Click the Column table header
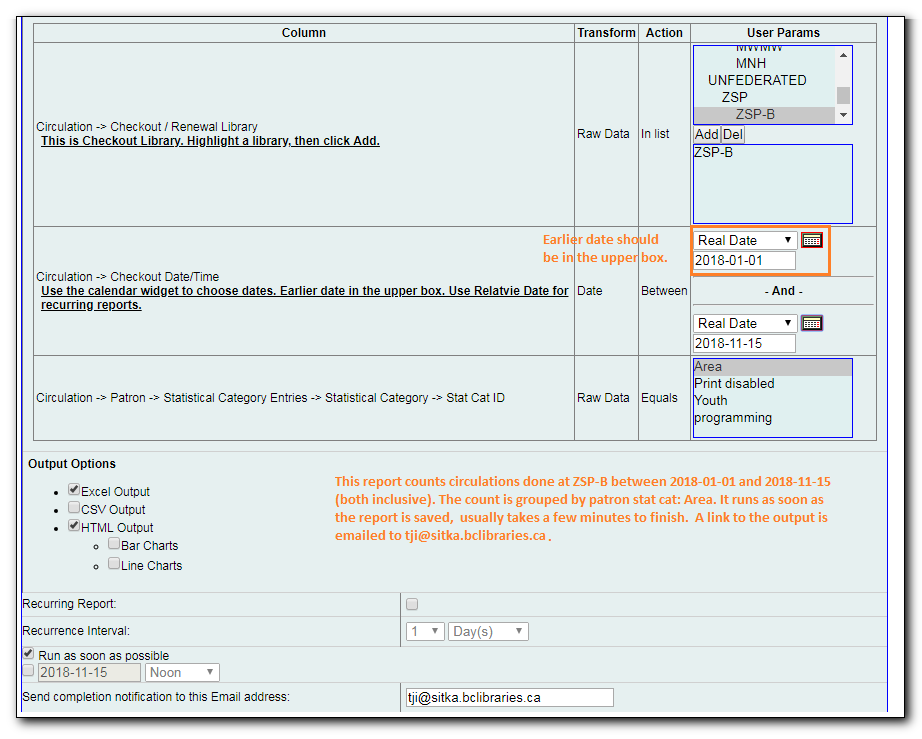Viewport: 922px width, 739px height. tap(303, 33)
